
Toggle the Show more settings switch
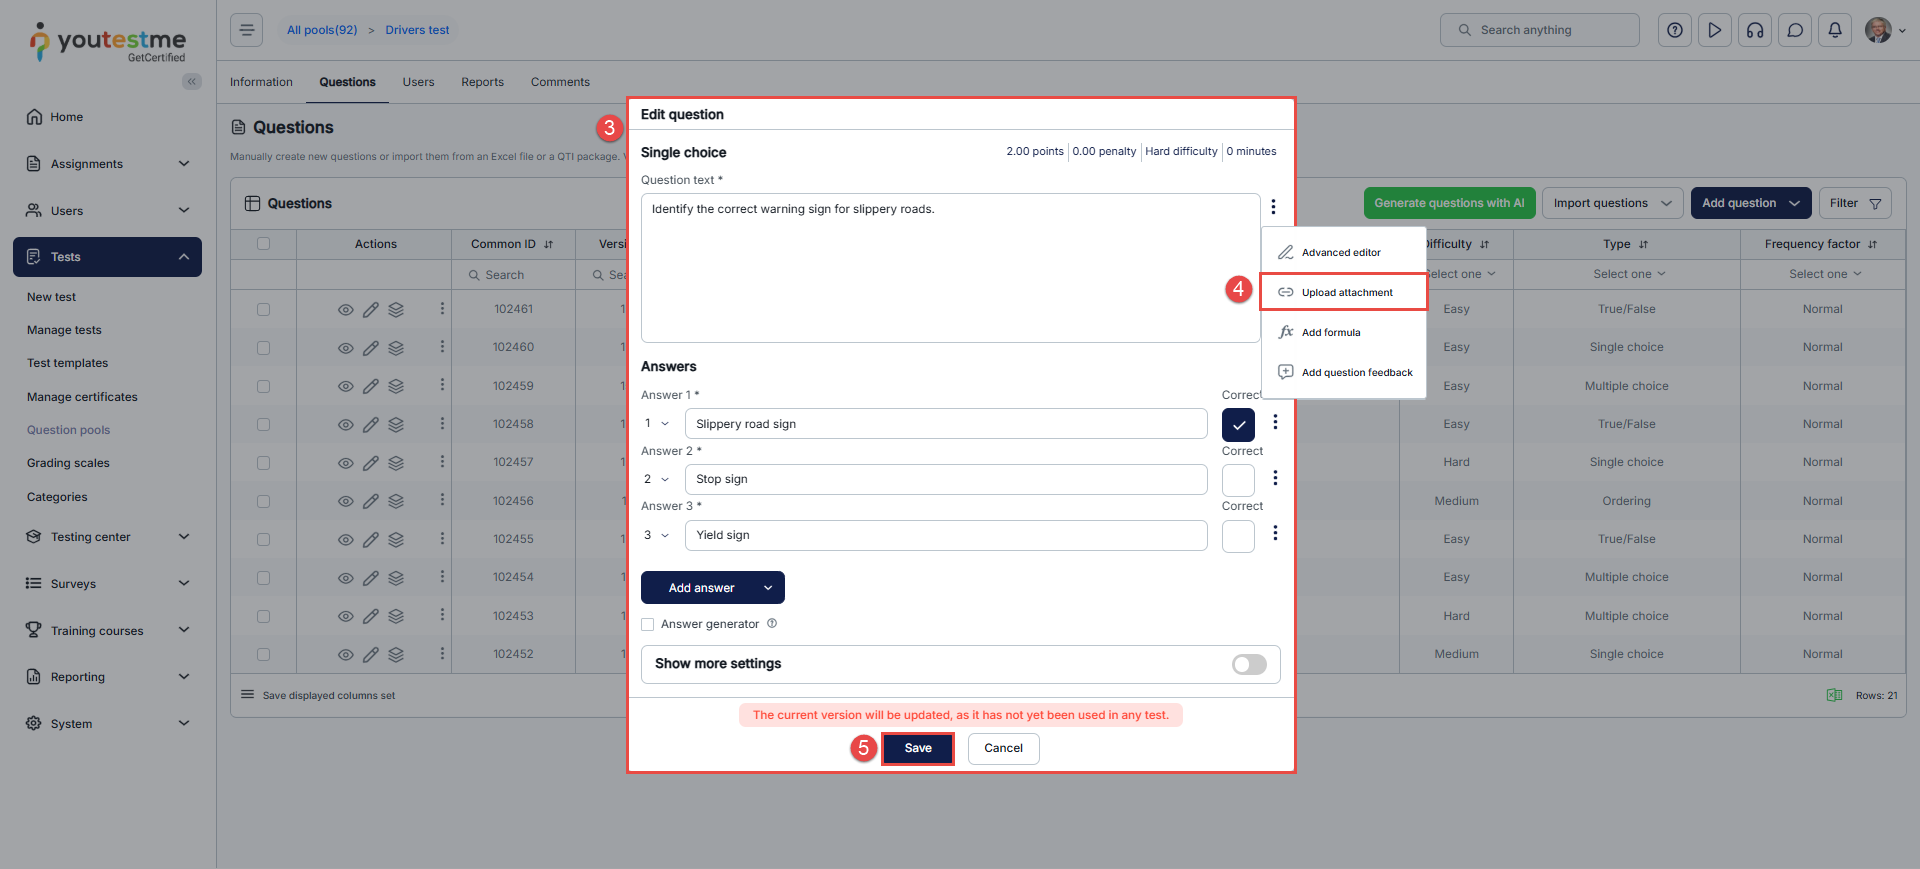pos(1249,665)
